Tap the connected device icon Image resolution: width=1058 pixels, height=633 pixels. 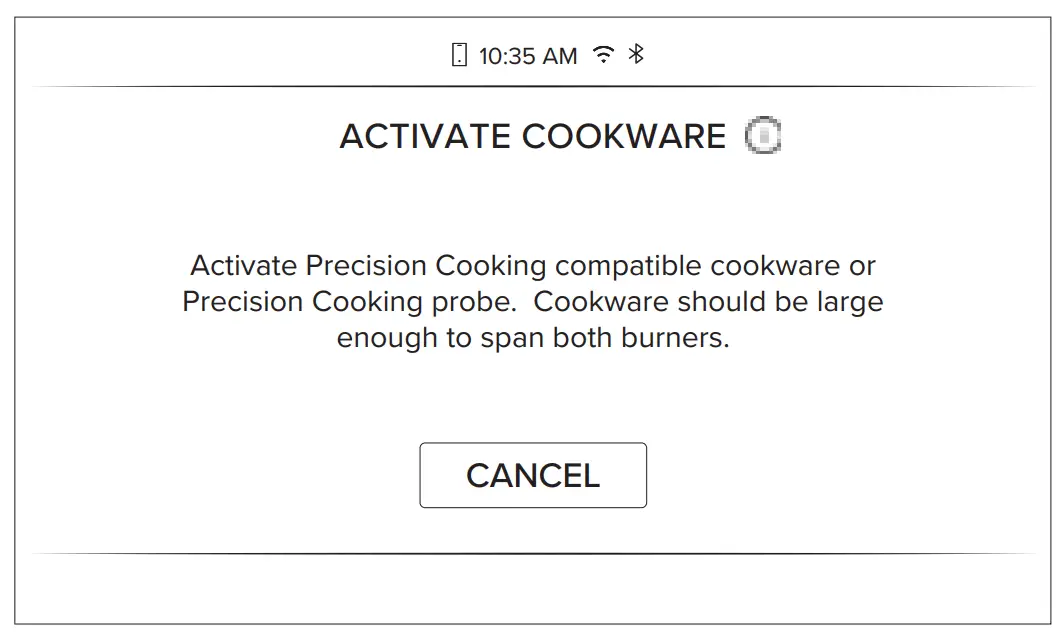pos(461,55)
